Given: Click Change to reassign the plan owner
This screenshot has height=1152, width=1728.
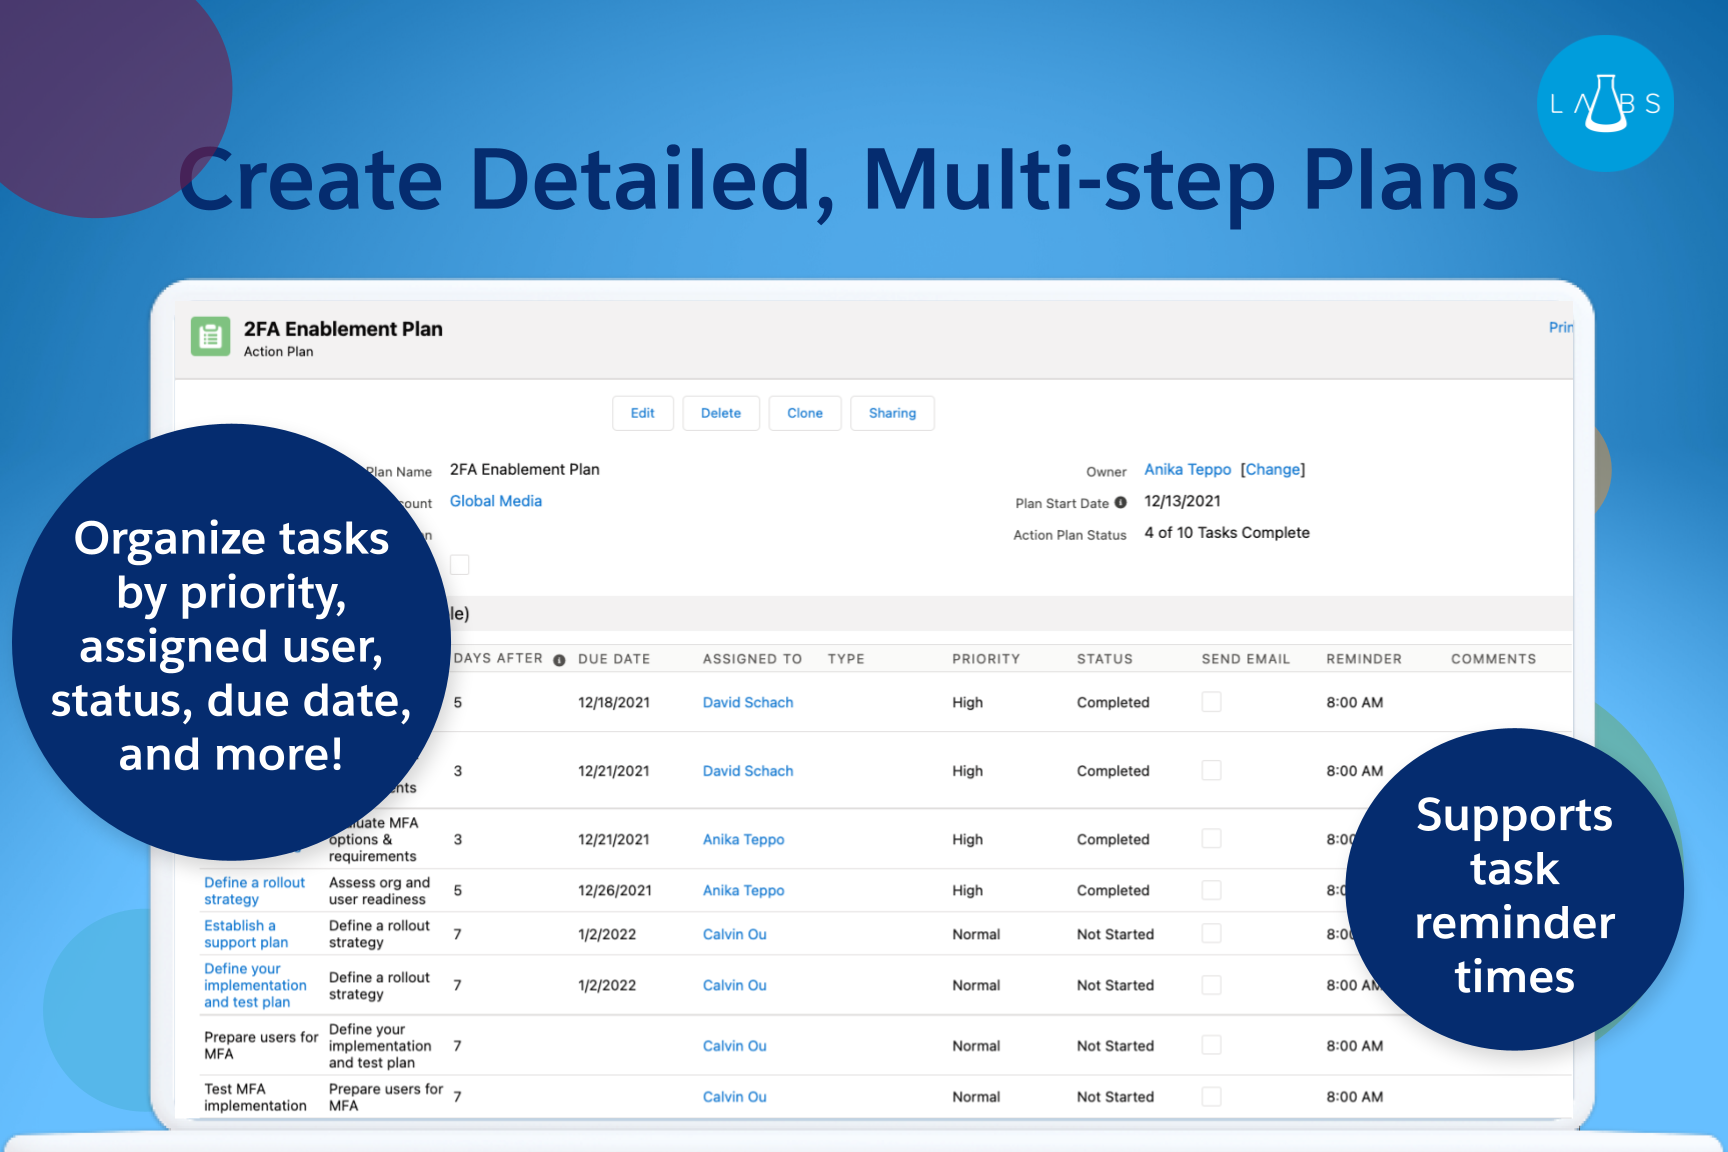Looking at the screenshot, I should tap(1274, 469).
